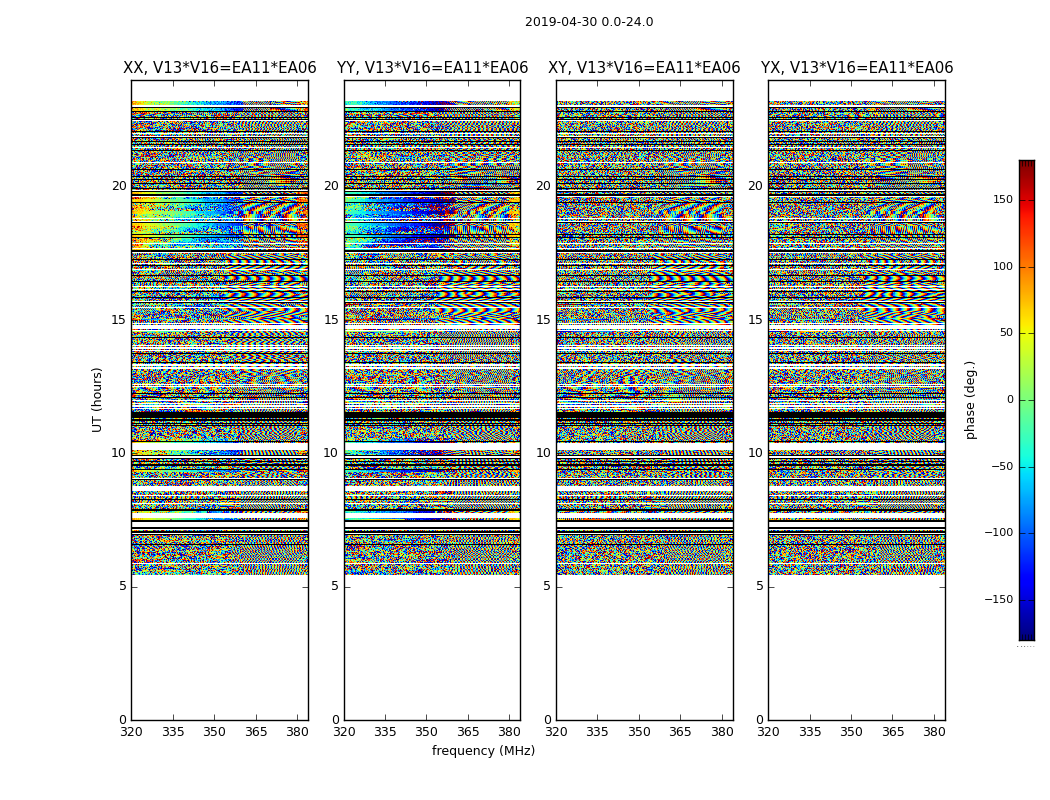
Task: Click the XY plot's 350 frequency tick label
Action: tap(639, 732)
